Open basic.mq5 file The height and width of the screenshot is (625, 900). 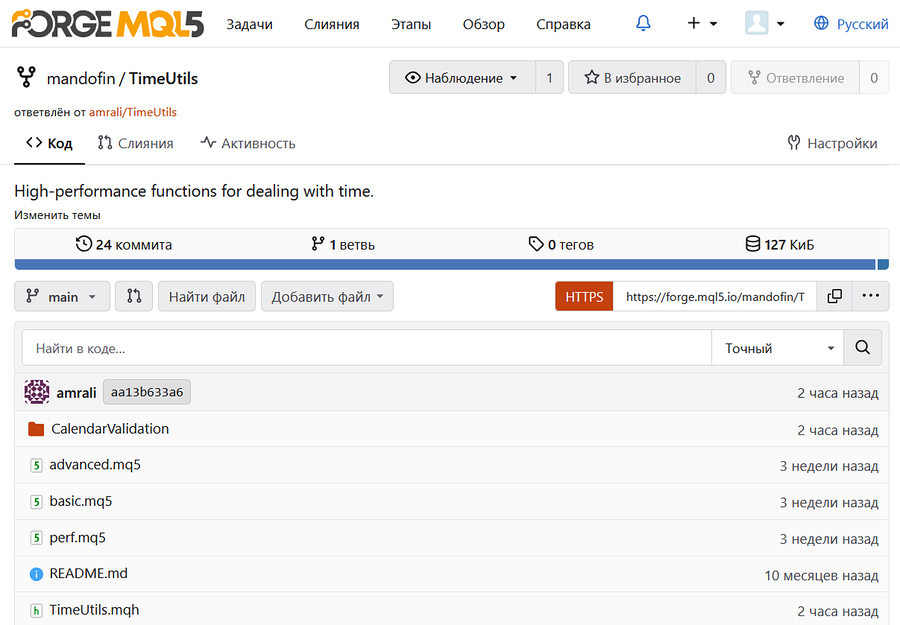pos(80,501)
